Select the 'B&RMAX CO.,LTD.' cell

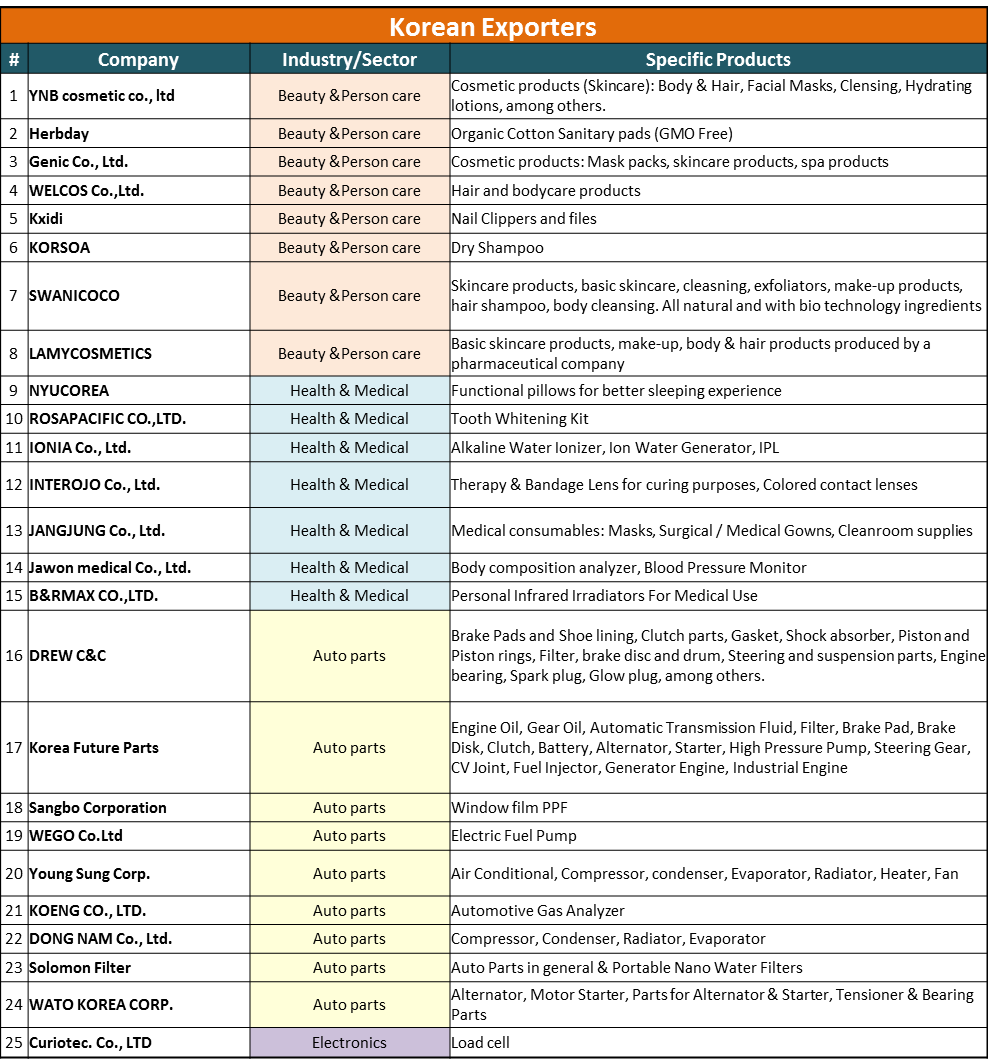pos(138,596)
